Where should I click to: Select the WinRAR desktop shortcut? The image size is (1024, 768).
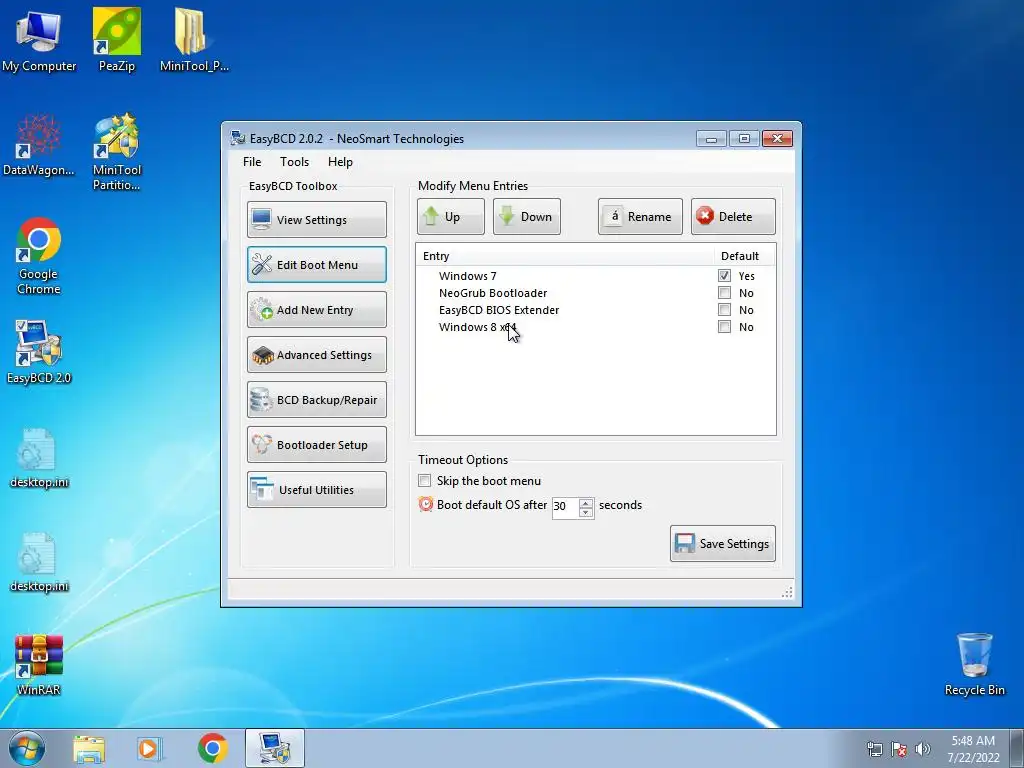[39, 665]
